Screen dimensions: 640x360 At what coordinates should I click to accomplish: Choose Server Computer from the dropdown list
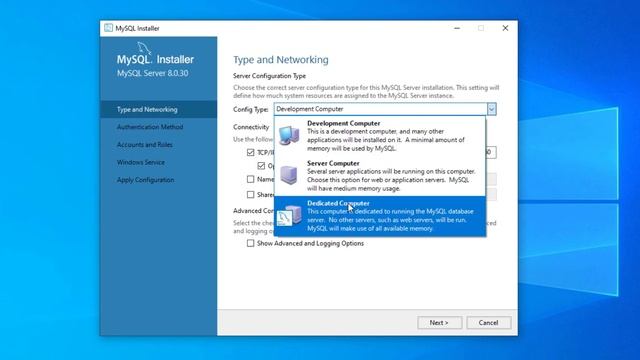(380, 176)
